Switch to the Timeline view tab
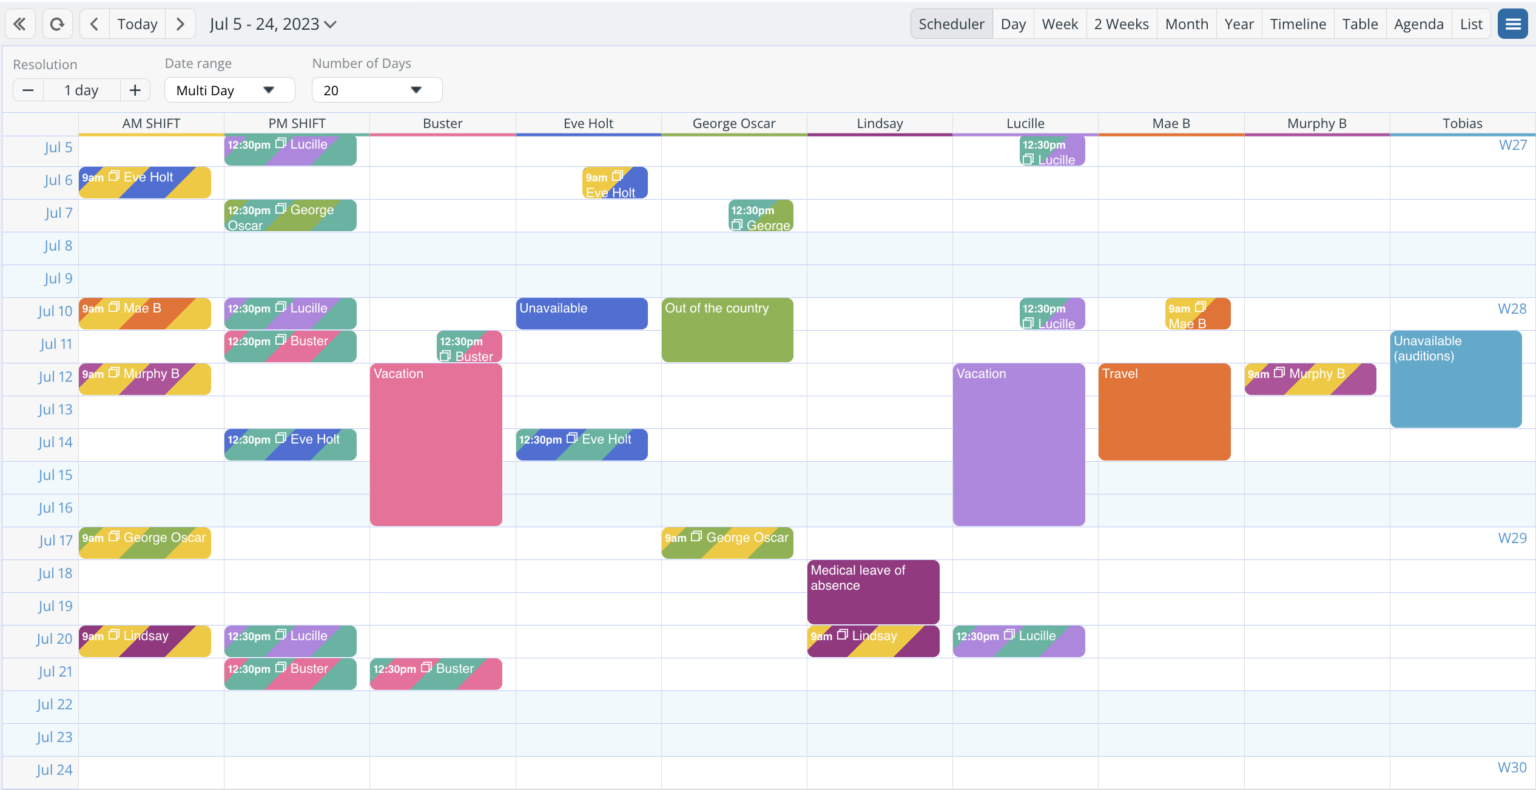1536x790 pixels. tap(1297, 23)
